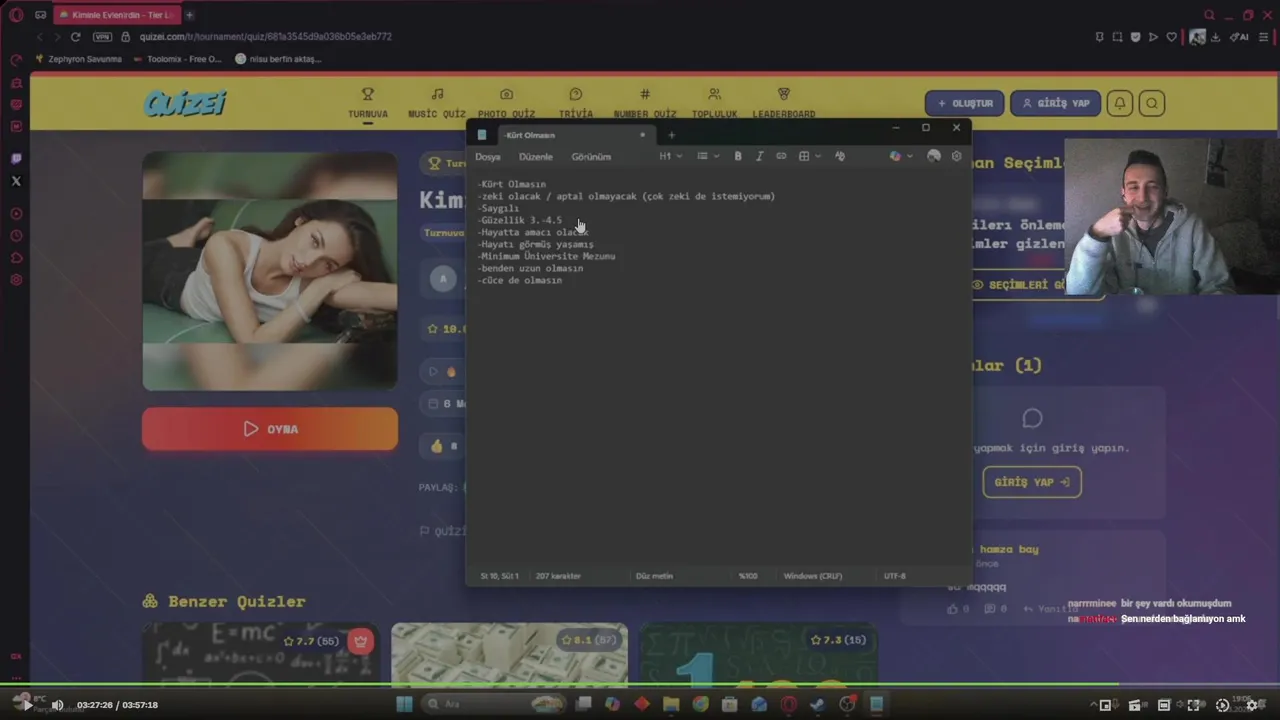Mute the video volume
The height and width of the screenshot is (720, 1280).
coord(57,704)
